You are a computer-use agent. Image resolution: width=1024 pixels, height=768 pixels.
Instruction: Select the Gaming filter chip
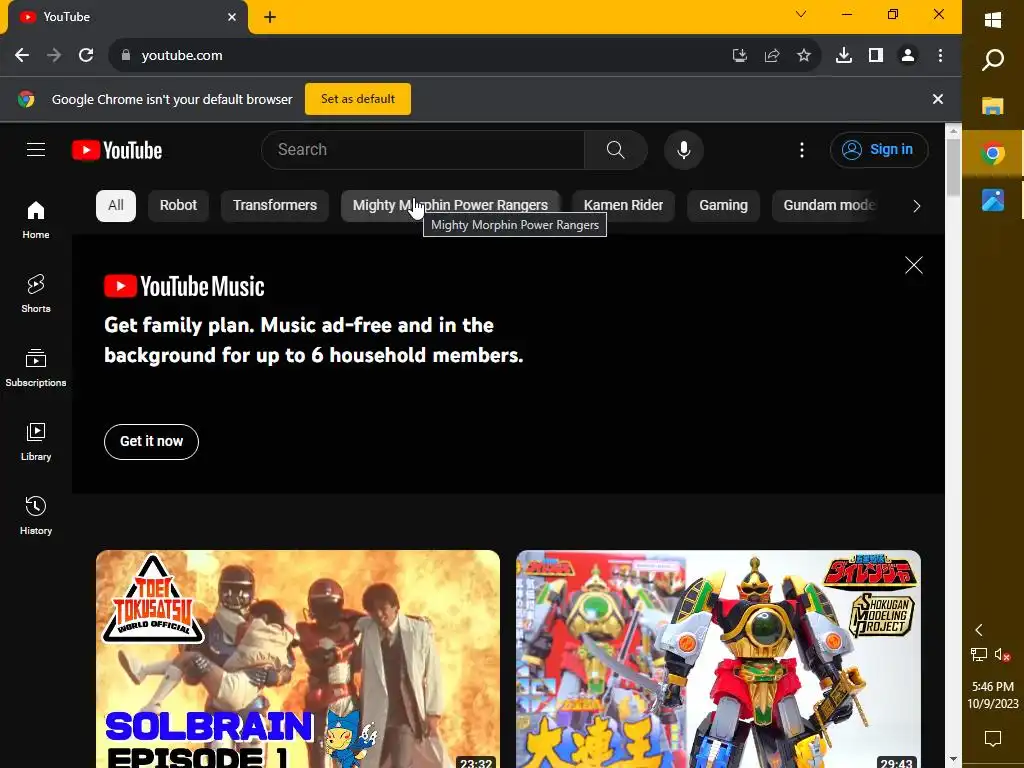coord(723,205)
